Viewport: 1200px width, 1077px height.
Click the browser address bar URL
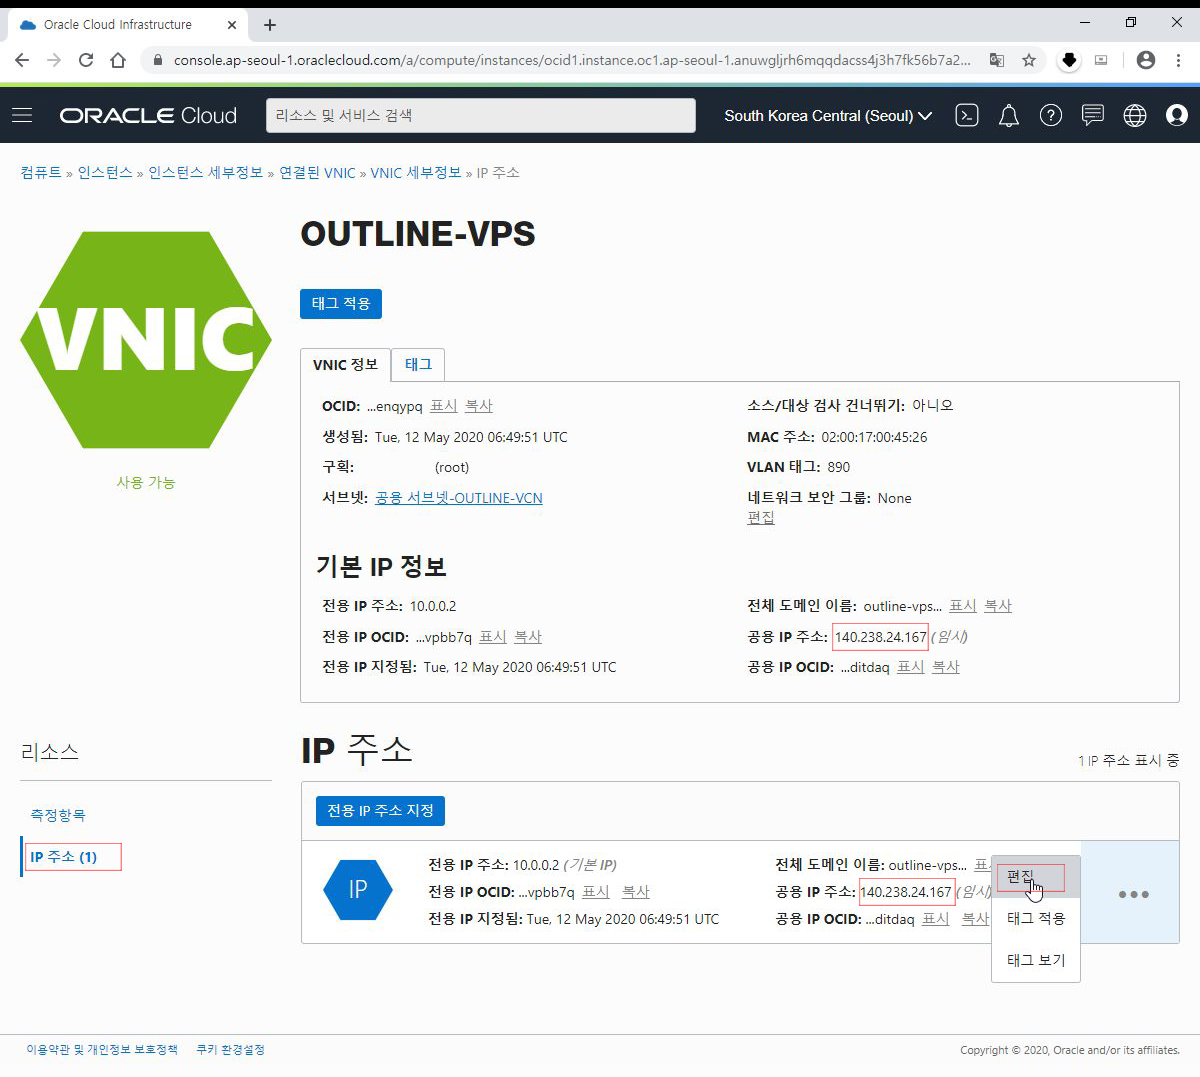click(572, 60)
